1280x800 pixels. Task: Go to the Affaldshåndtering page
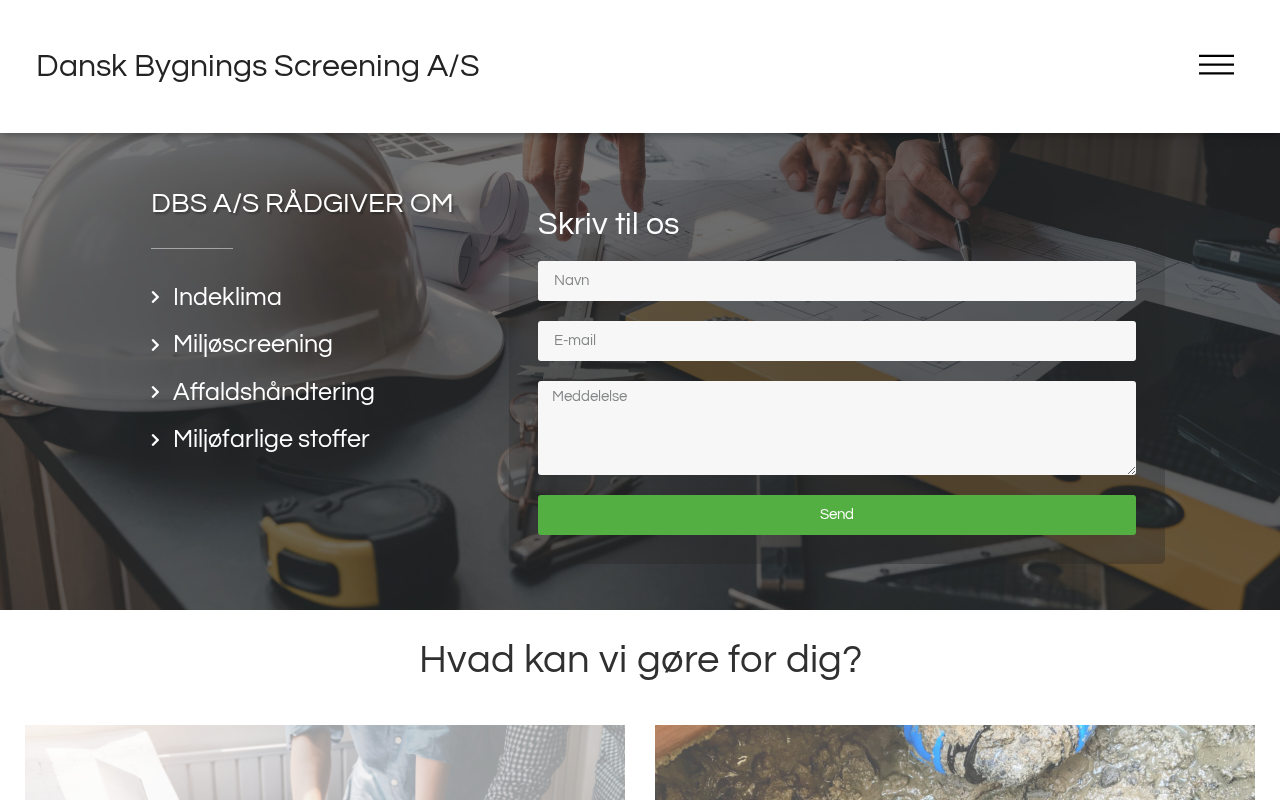coord(274,392)
